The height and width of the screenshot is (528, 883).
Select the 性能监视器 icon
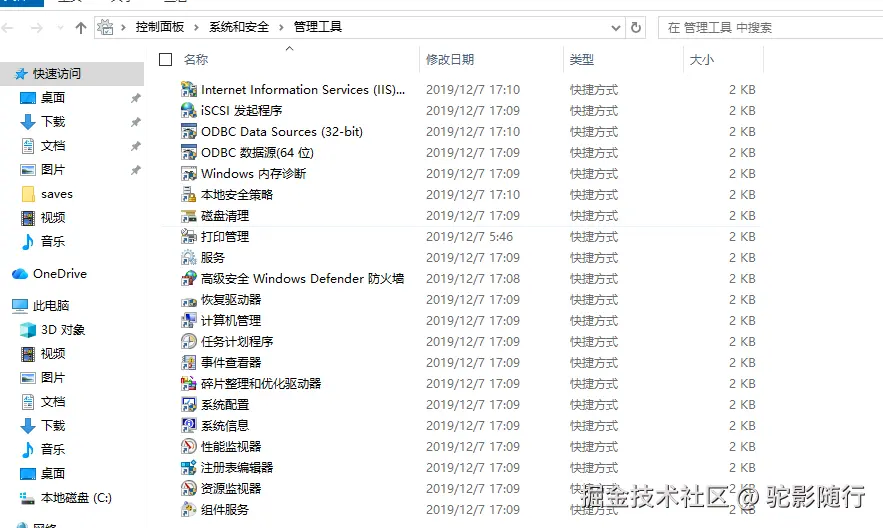point(189,447)
